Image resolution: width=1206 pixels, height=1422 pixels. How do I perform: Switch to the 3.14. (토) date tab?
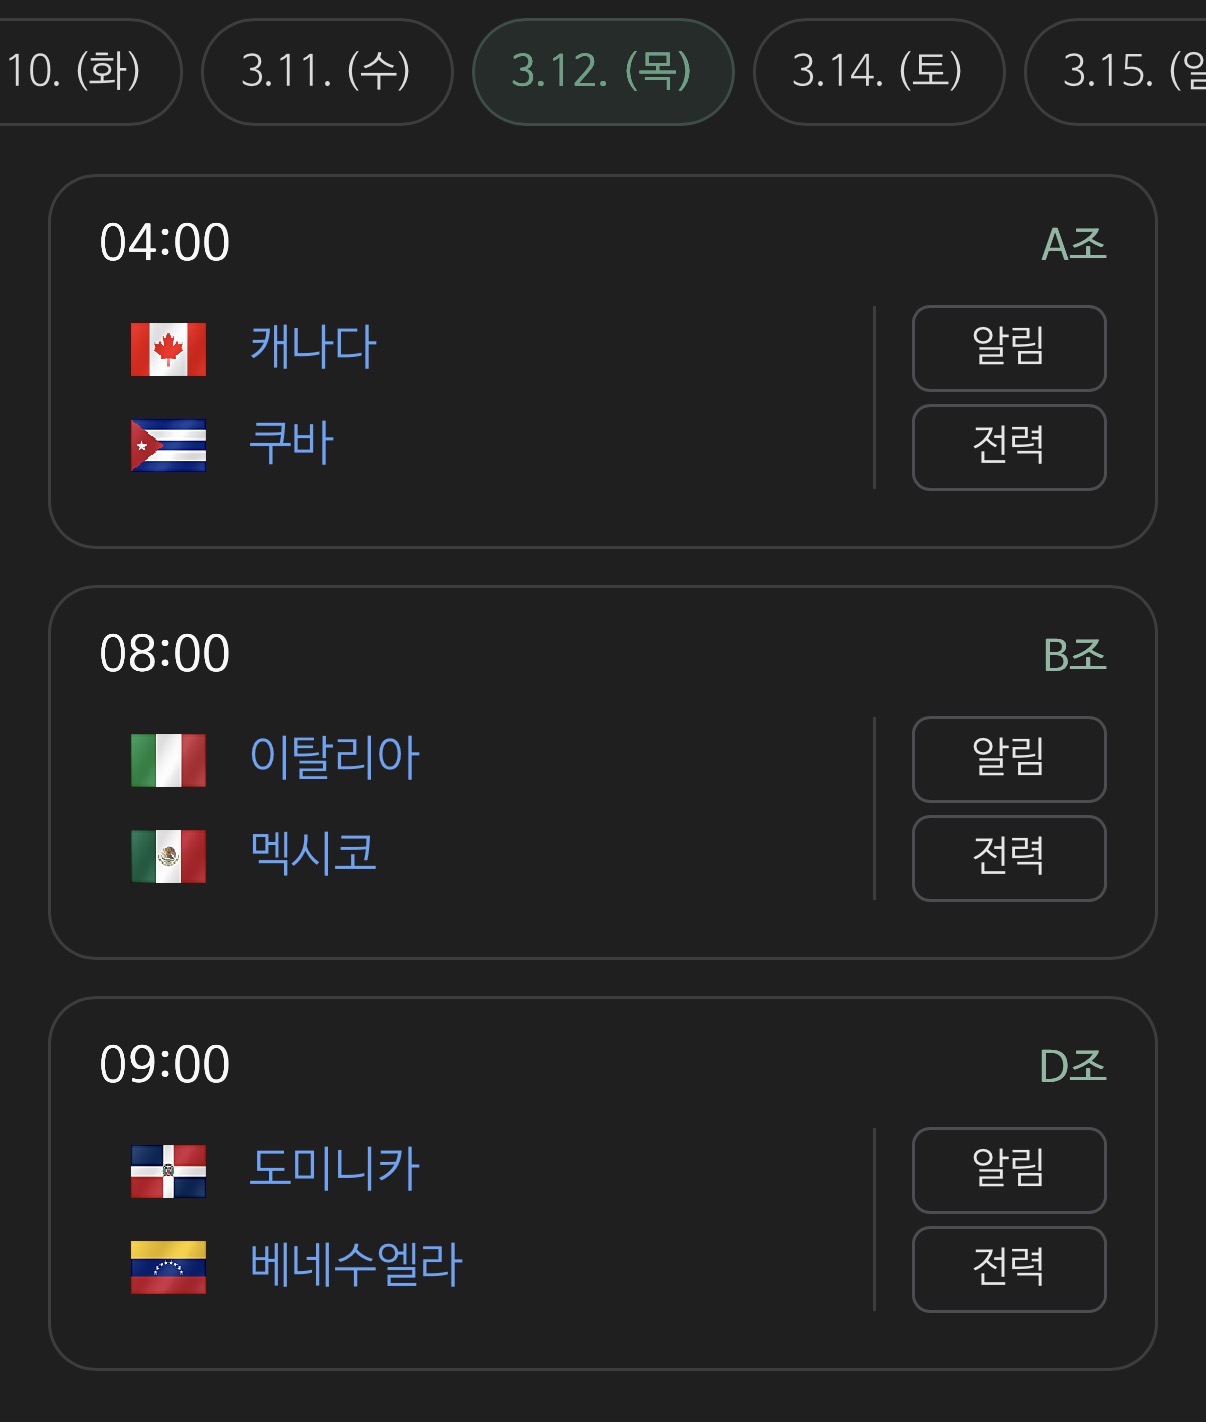878,71
